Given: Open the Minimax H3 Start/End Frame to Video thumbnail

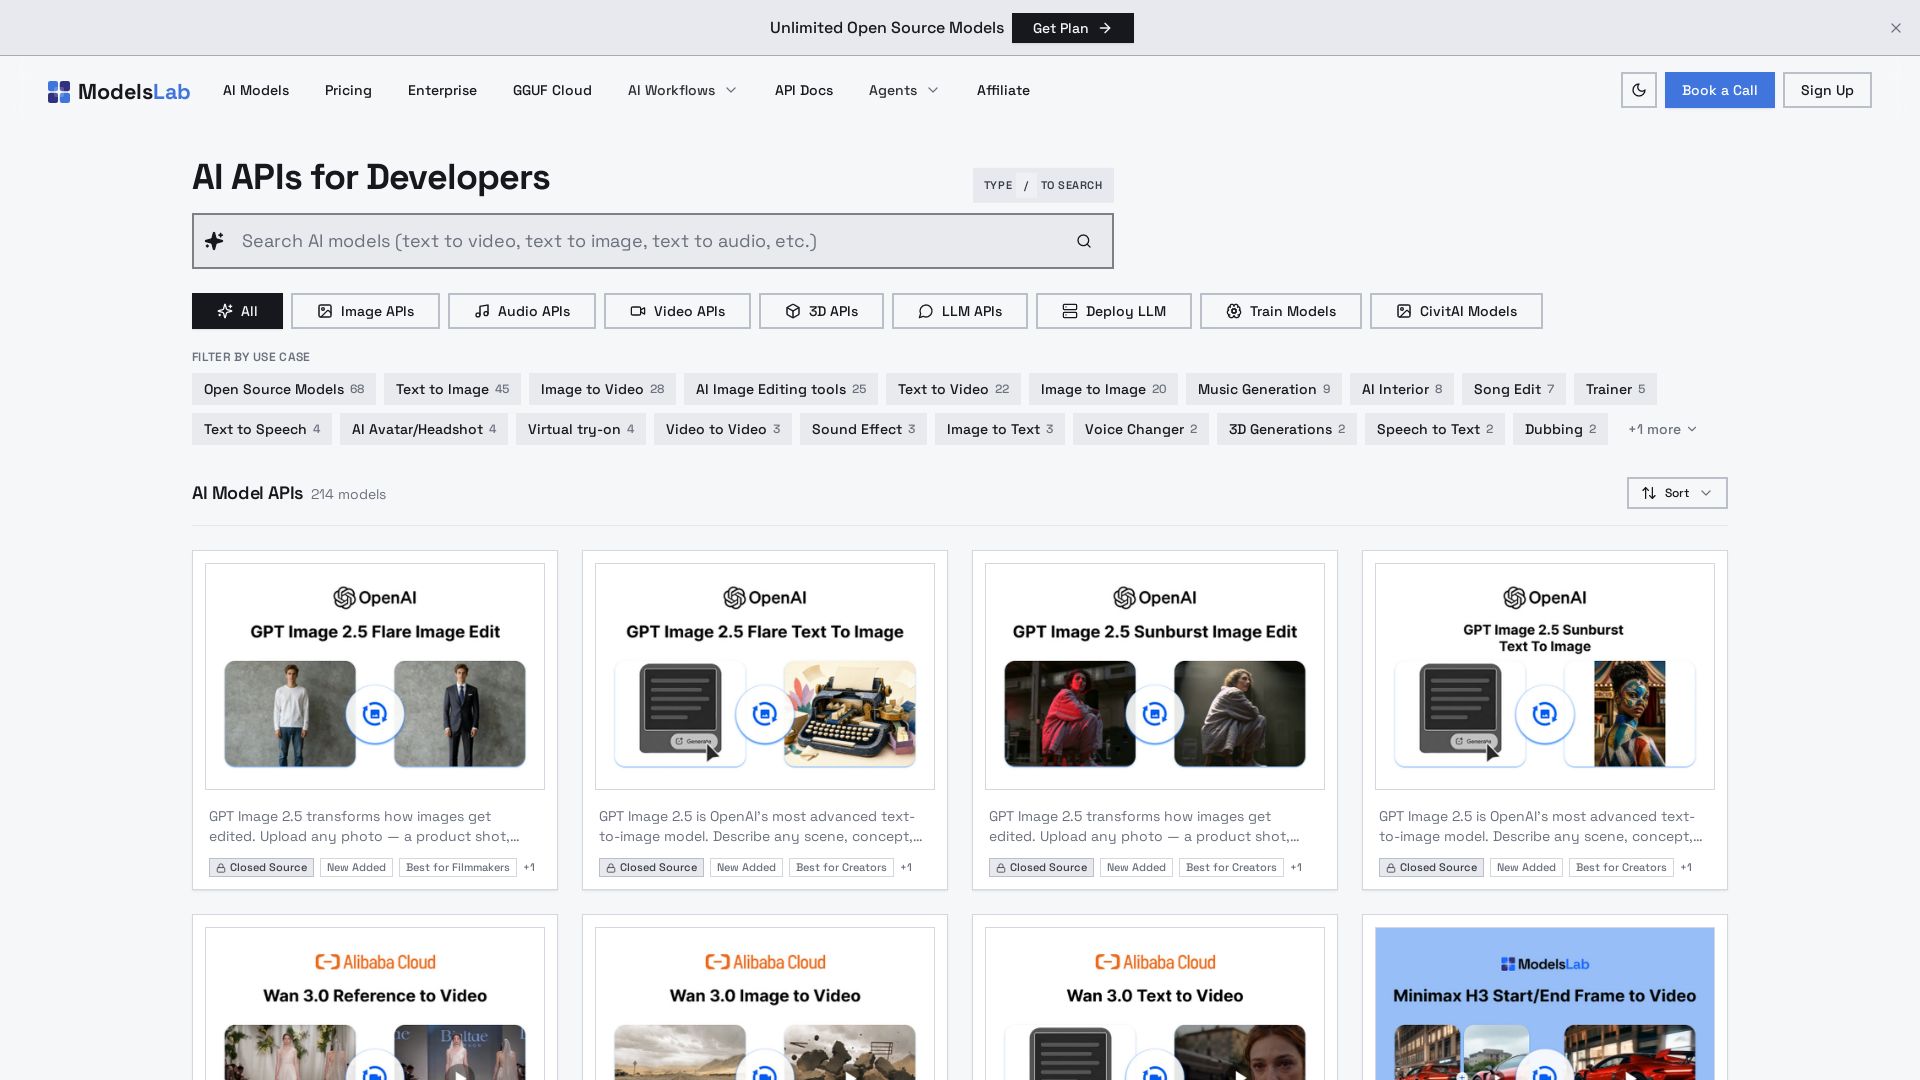Looking at the screenshot, I should coord(1545,1004).
